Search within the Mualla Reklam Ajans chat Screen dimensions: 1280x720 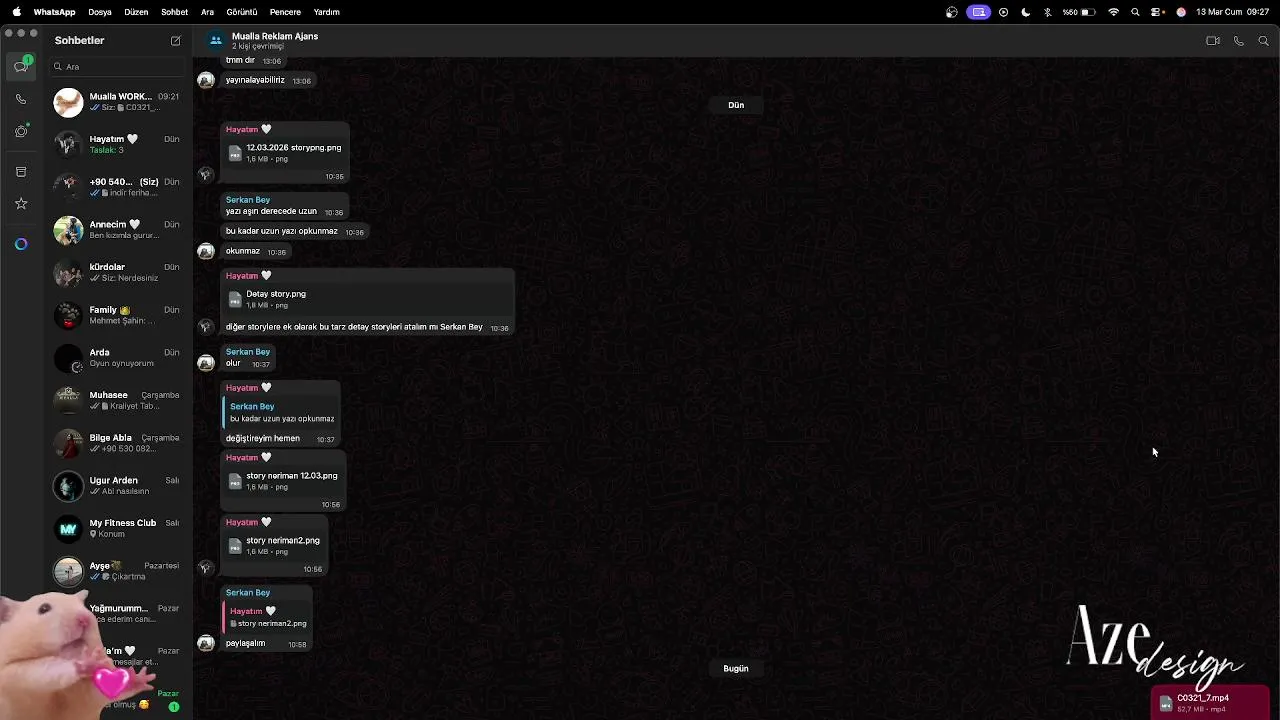(1264, 41)
